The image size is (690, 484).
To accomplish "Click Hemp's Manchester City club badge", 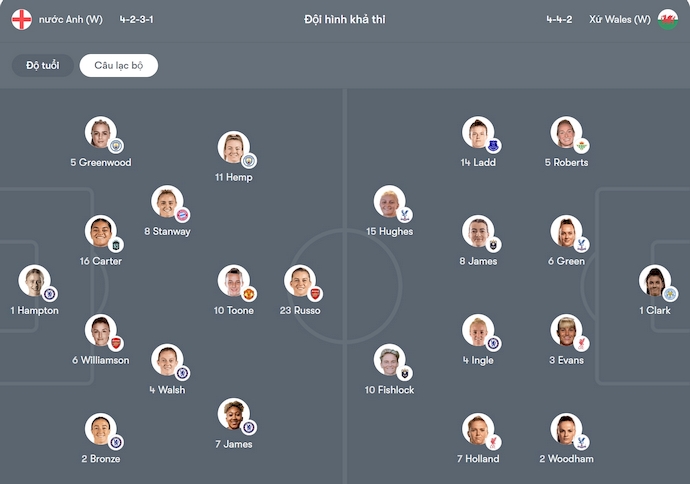I will [249, 161].
